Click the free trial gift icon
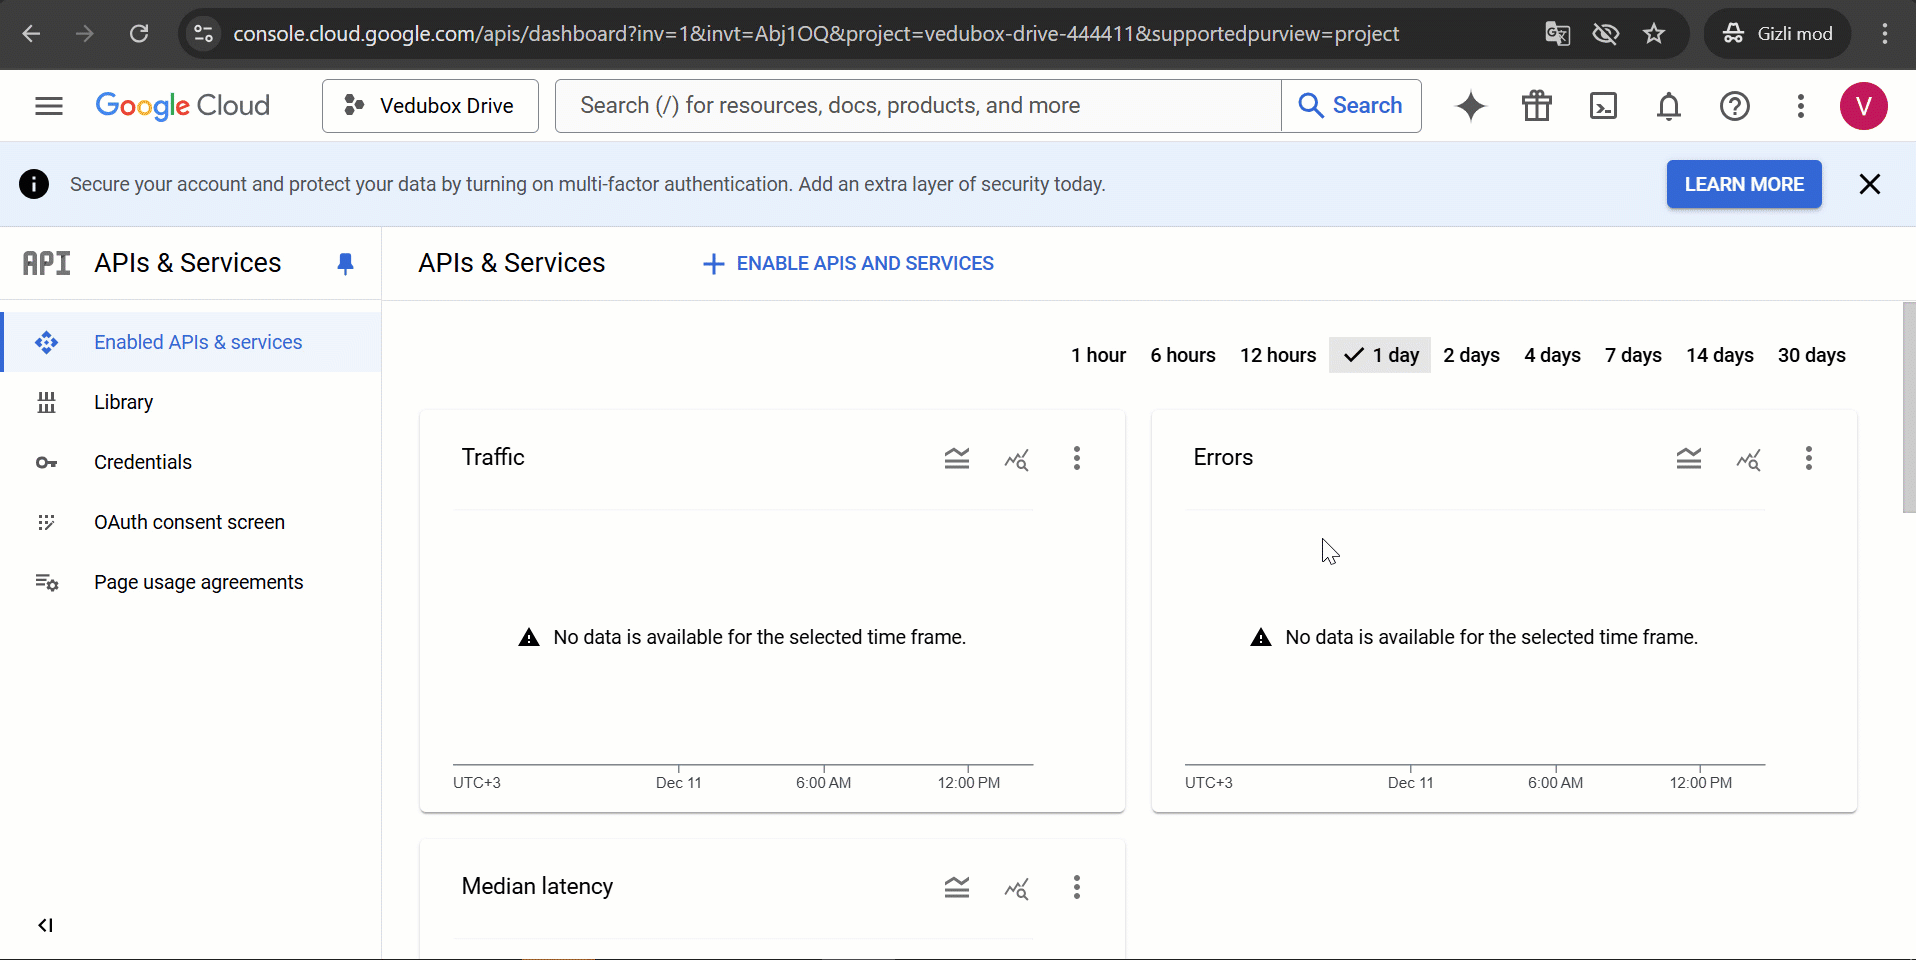 coord(1537,106)
